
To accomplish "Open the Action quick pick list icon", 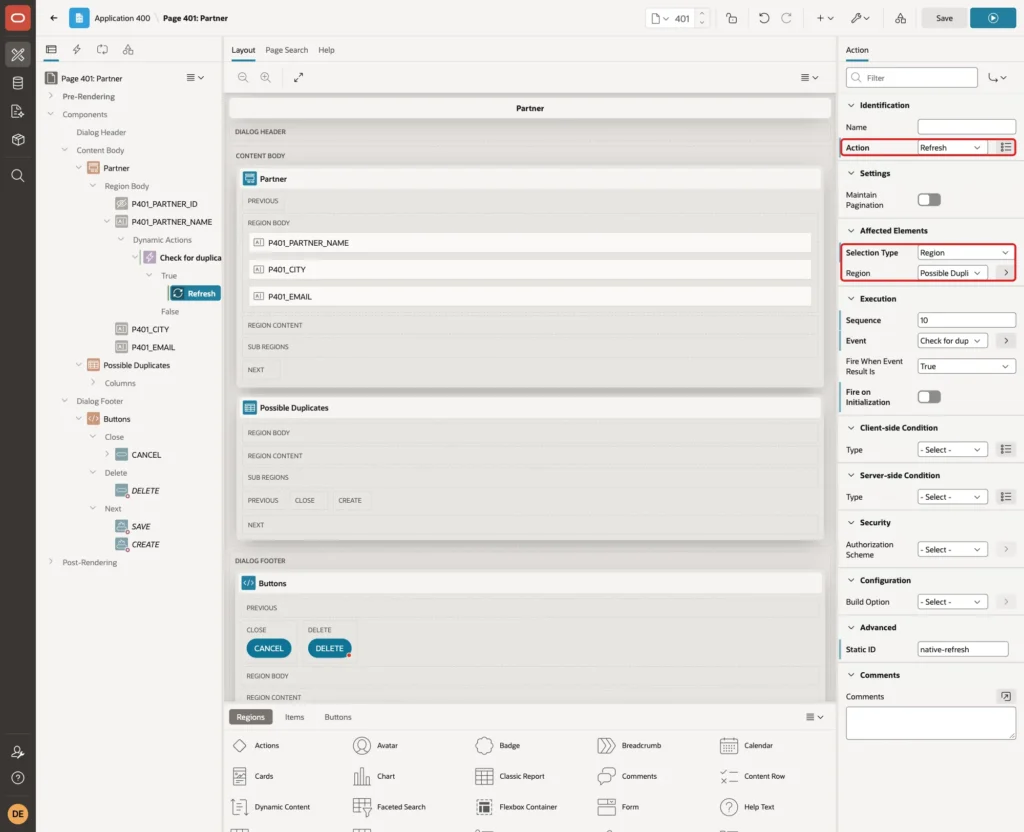I will [1006, 148].
